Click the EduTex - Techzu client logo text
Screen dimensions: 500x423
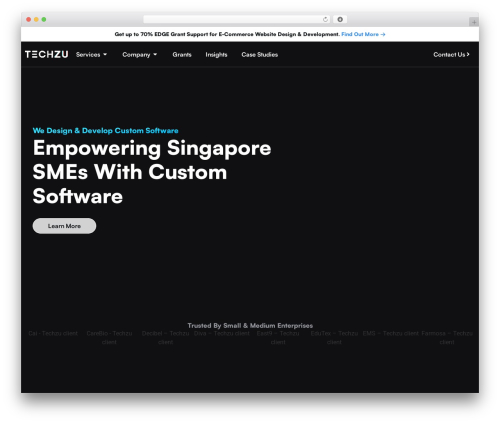point(334,338)
